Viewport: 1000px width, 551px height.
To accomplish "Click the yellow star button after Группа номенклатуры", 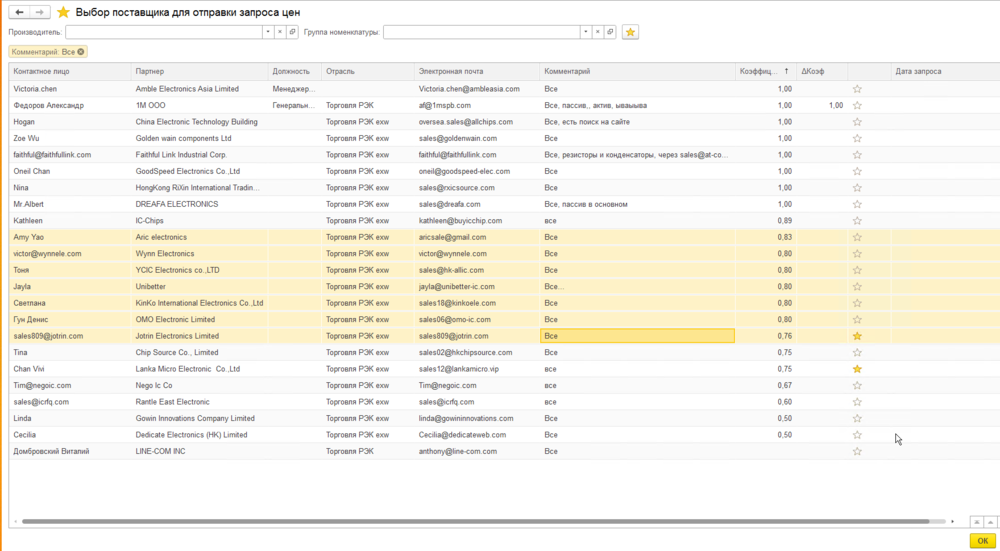I will point(630,32).
